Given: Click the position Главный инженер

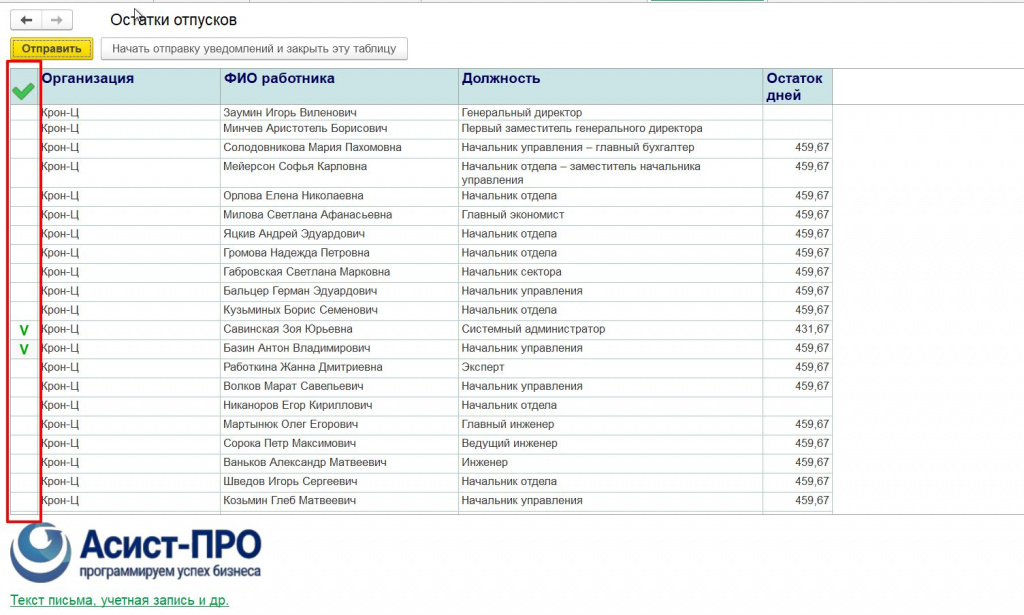Looking at the screenshot, I should 507,424.
